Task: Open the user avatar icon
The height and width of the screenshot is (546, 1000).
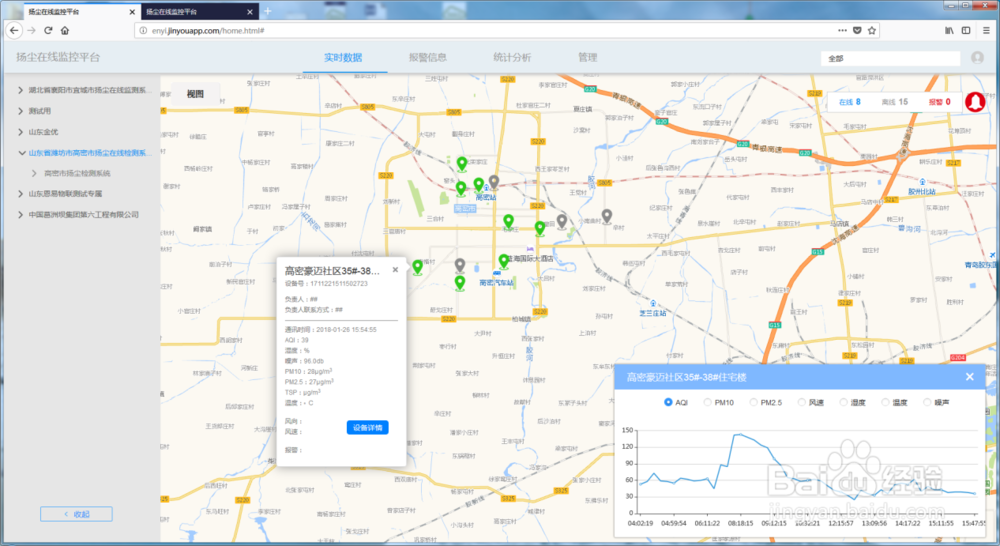Action: coord(977,57)
